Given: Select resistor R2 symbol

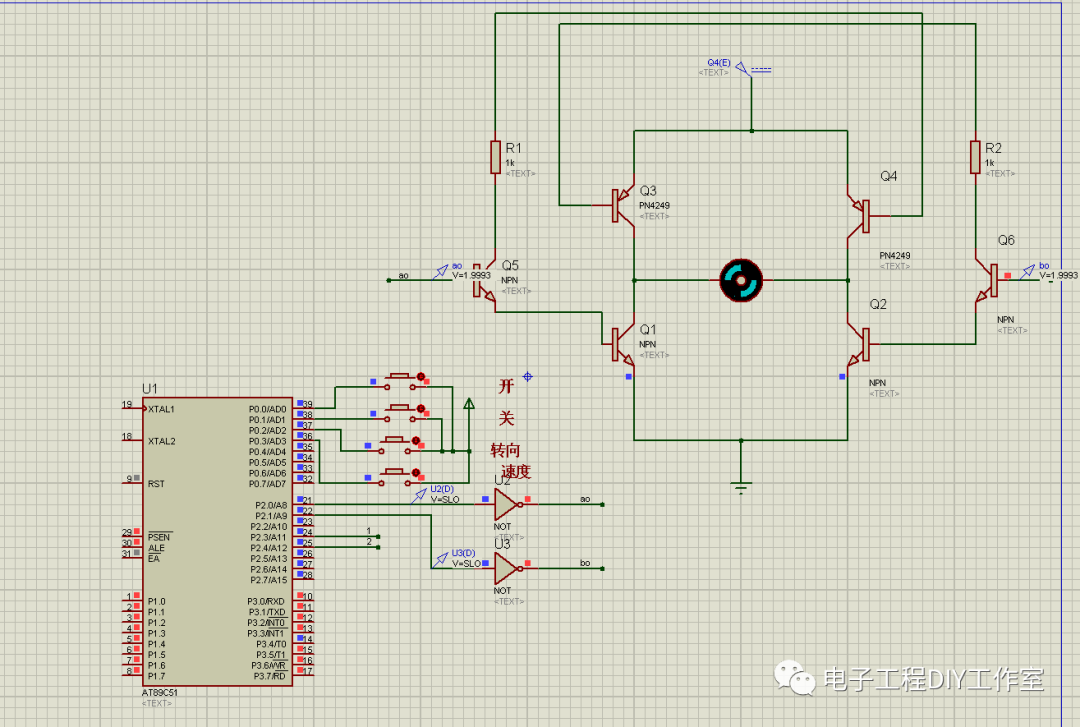Looking at the screenshot, I should 975,157.
